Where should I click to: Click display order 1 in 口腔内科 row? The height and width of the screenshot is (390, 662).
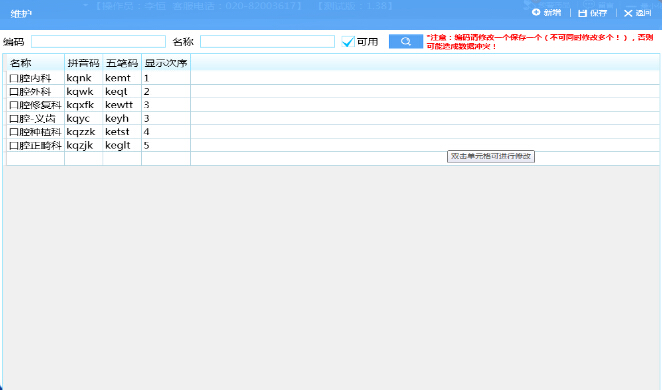pyautogui.click(x=166, y=78)
